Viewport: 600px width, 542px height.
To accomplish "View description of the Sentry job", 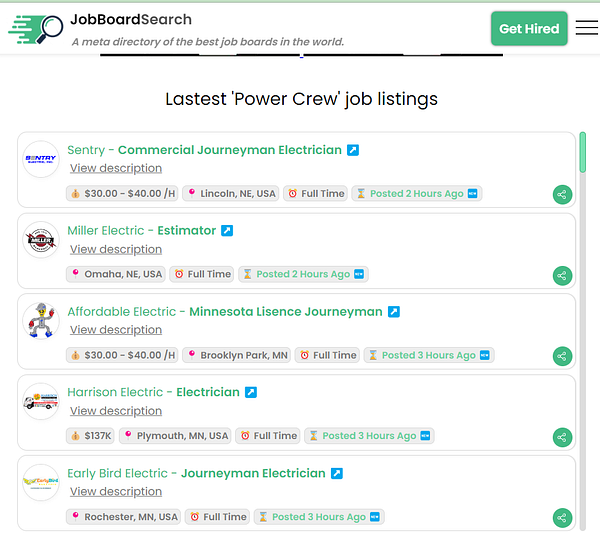I will pos(116,168).
